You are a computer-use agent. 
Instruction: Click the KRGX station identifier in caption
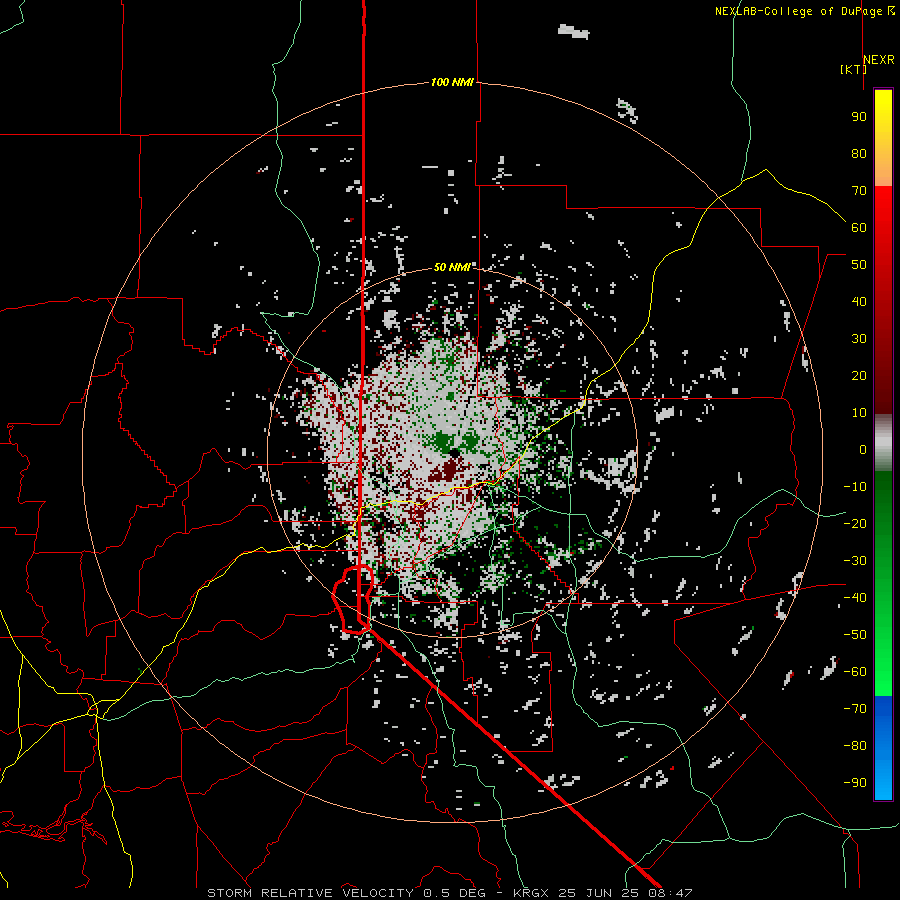pos(533,893)
